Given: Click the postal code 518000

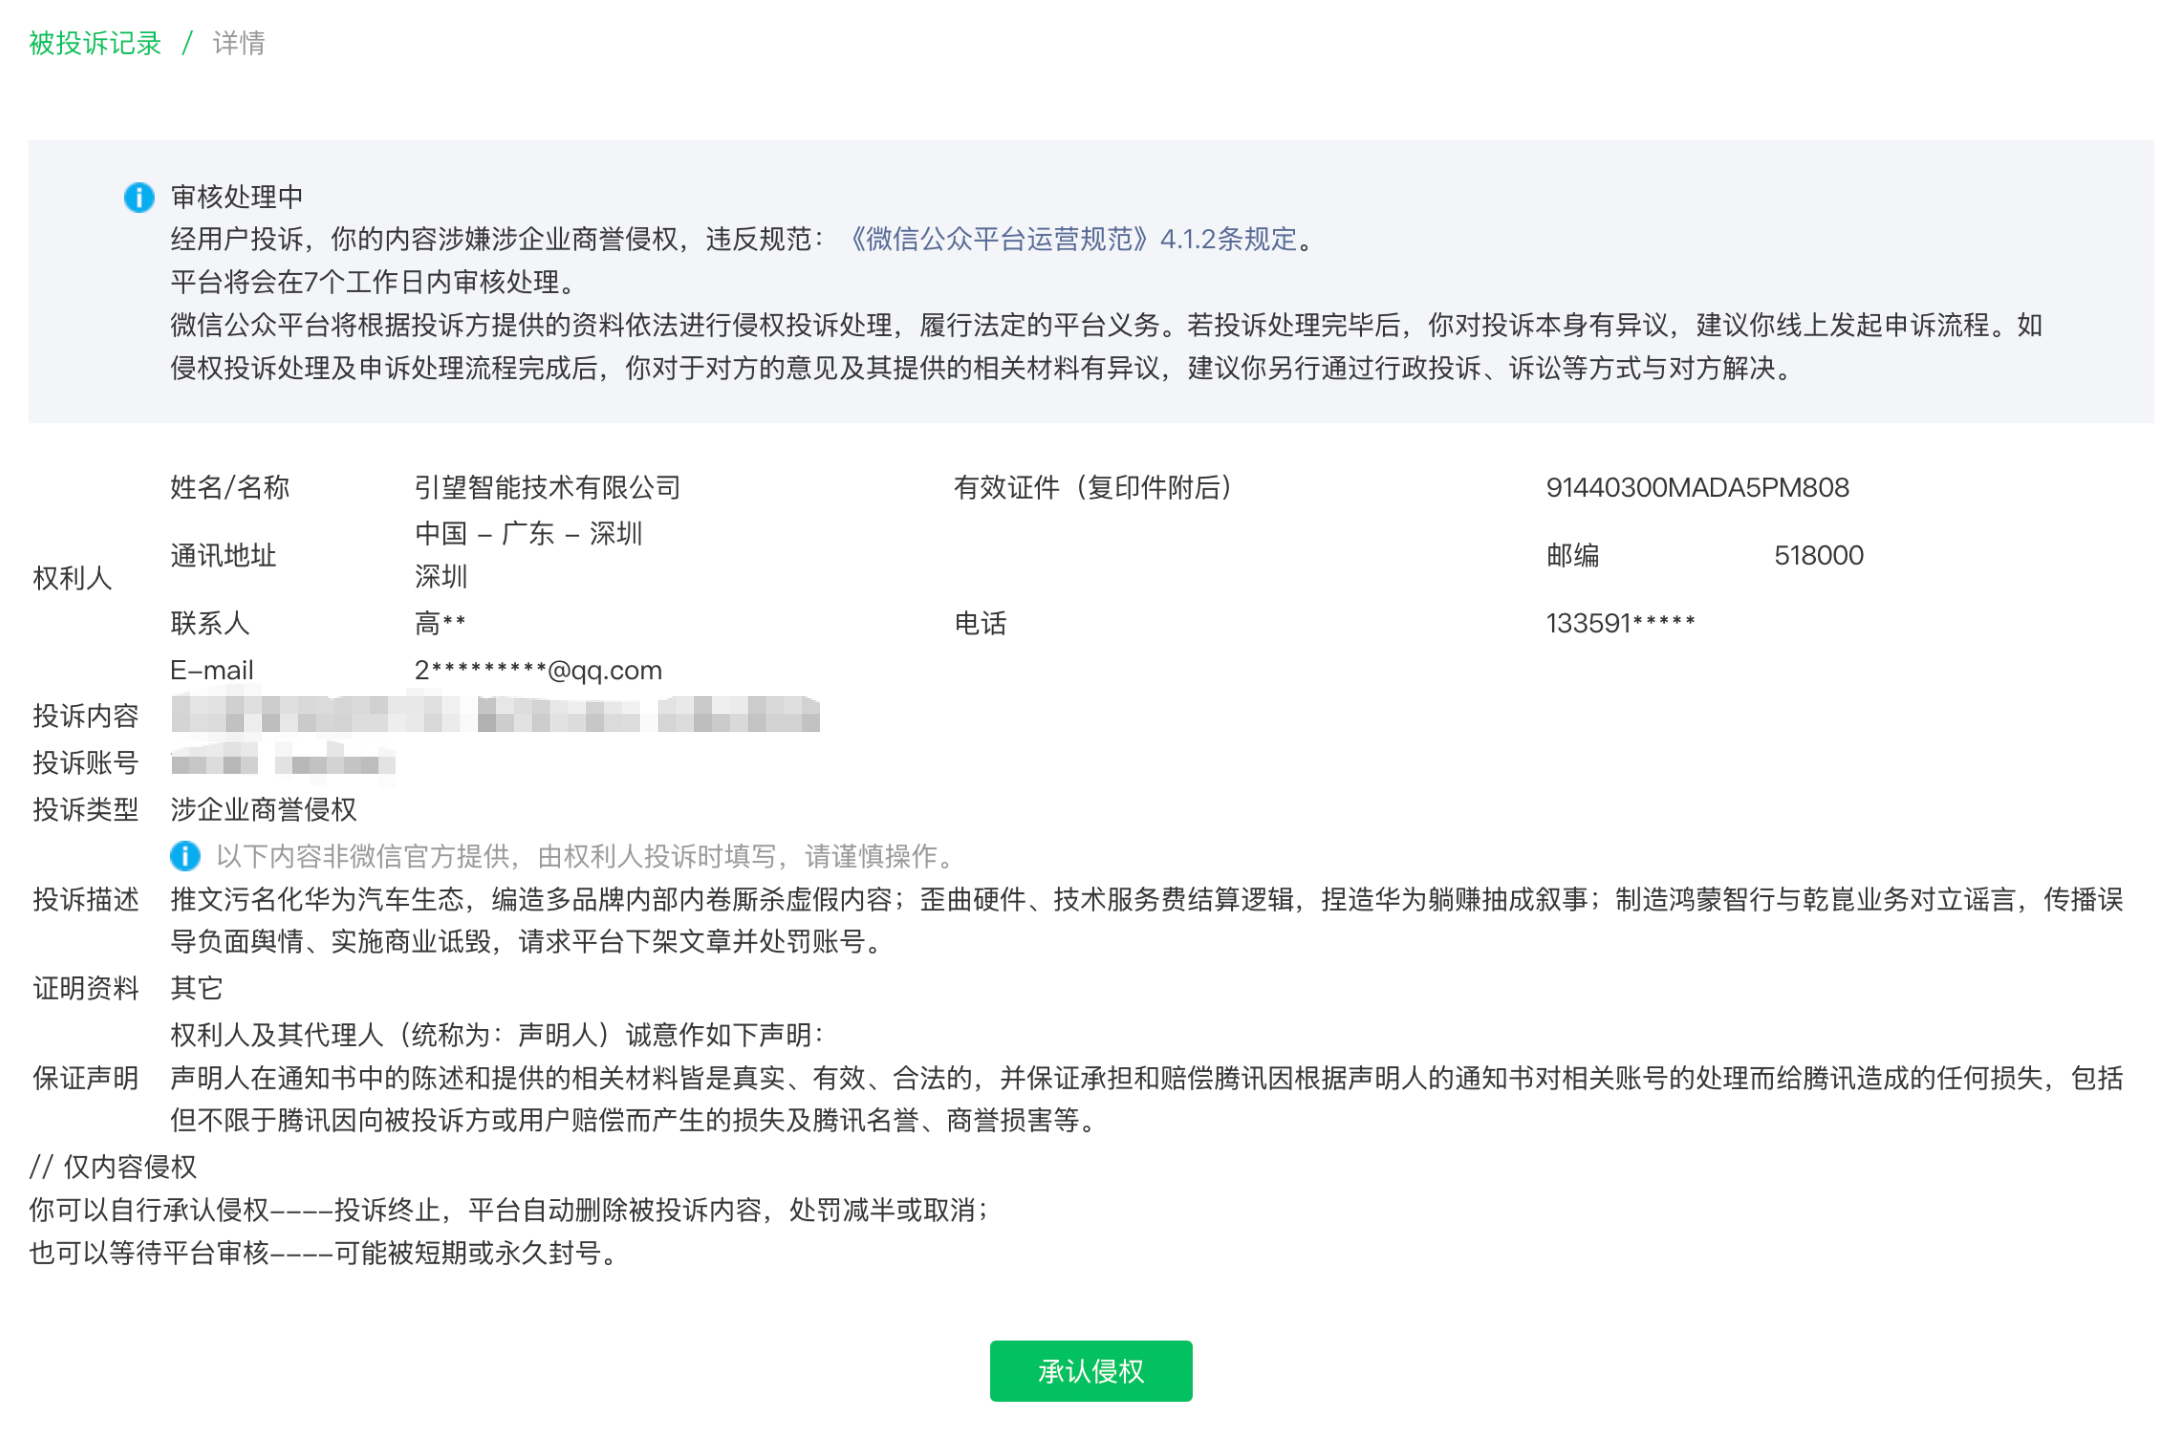Looking at the screenshot, I should click(1819, 556).
